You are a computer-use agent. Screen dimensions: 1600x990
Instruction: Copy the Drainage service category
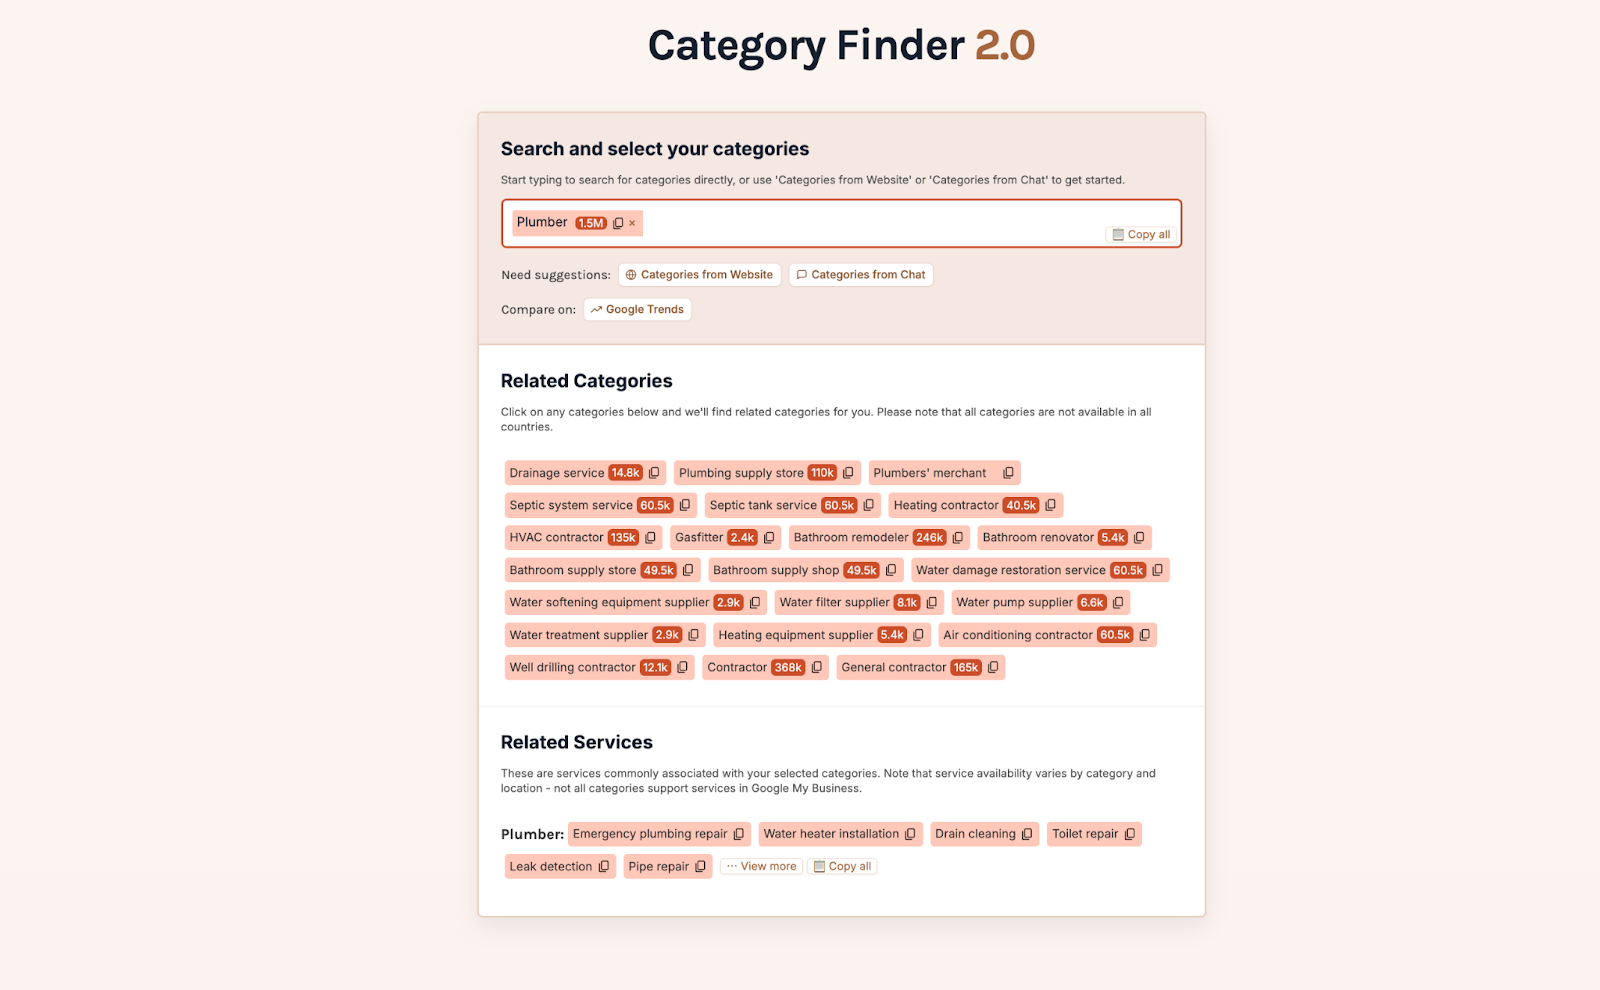653,472
